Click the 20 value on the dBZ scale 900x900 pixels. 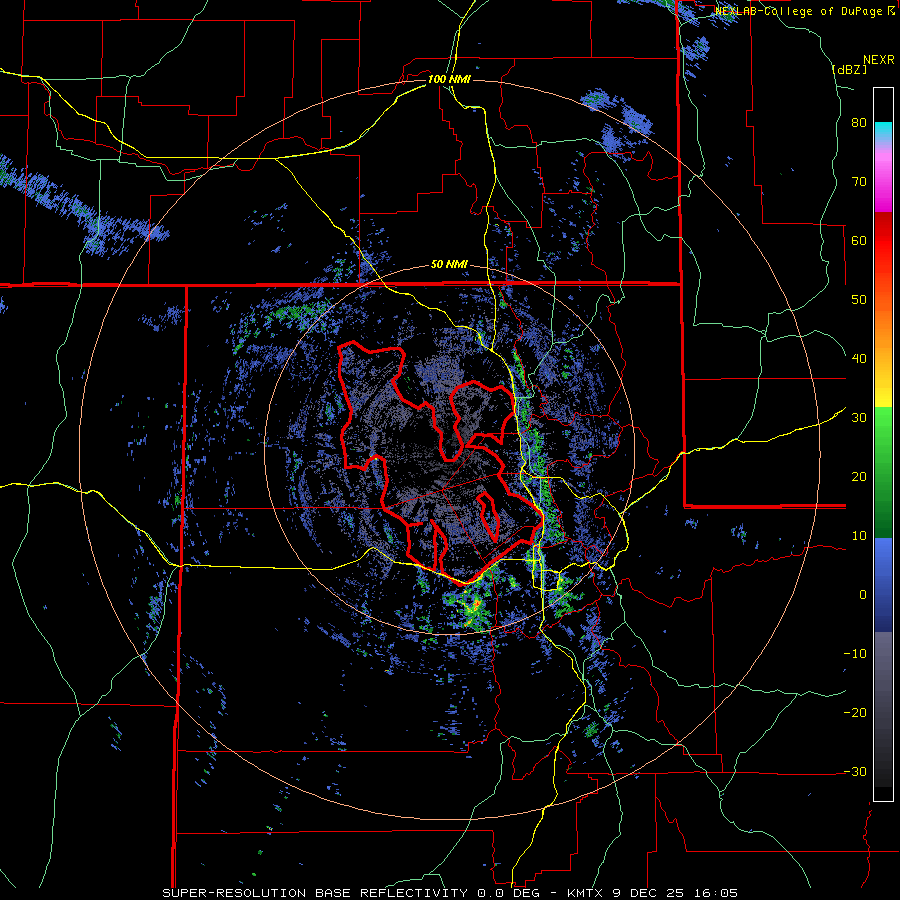[859, 476]
